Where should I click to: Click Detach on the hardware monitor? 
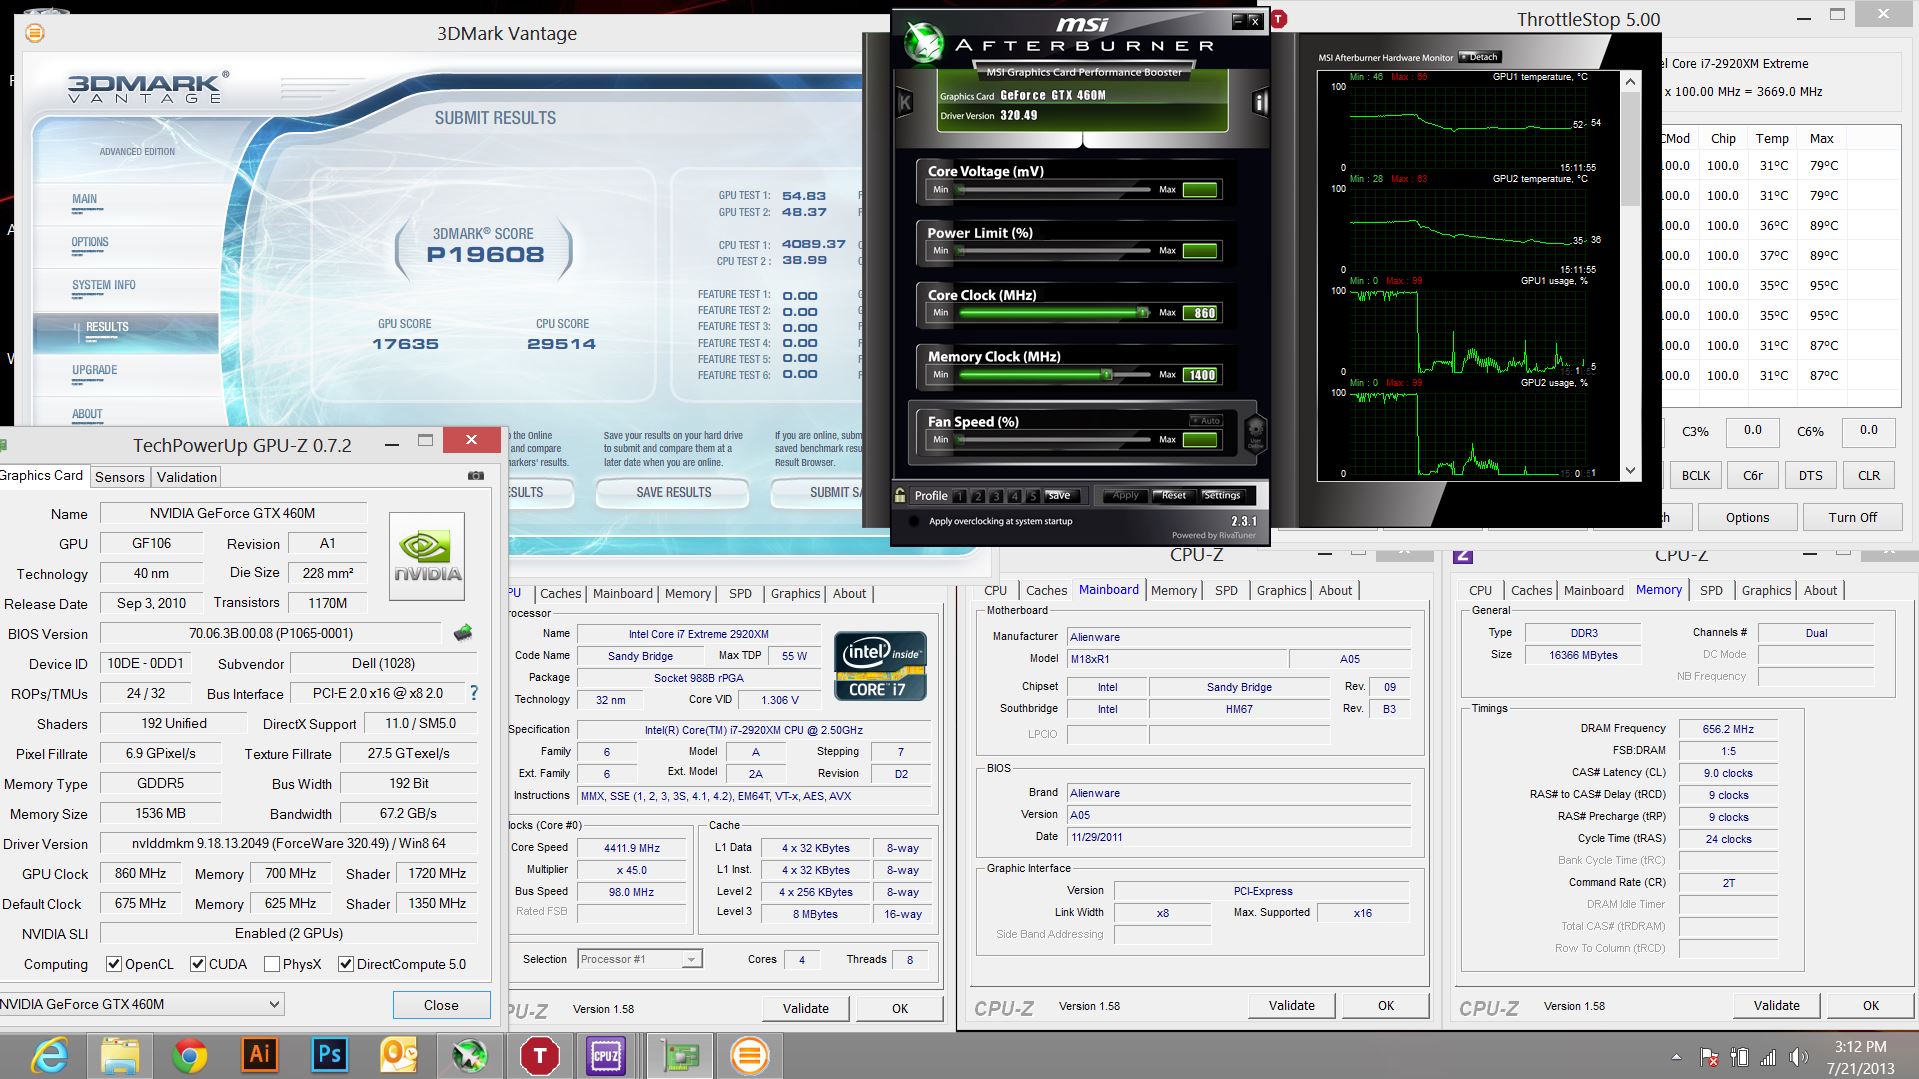click(1480, 57)
